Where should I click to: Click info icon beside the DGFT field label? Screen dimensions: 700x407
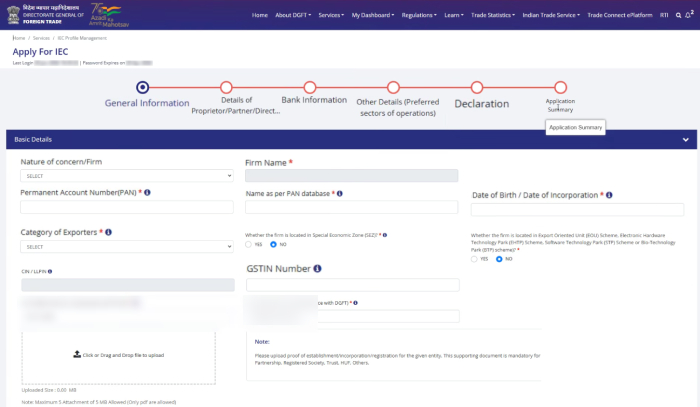point(355,303)
